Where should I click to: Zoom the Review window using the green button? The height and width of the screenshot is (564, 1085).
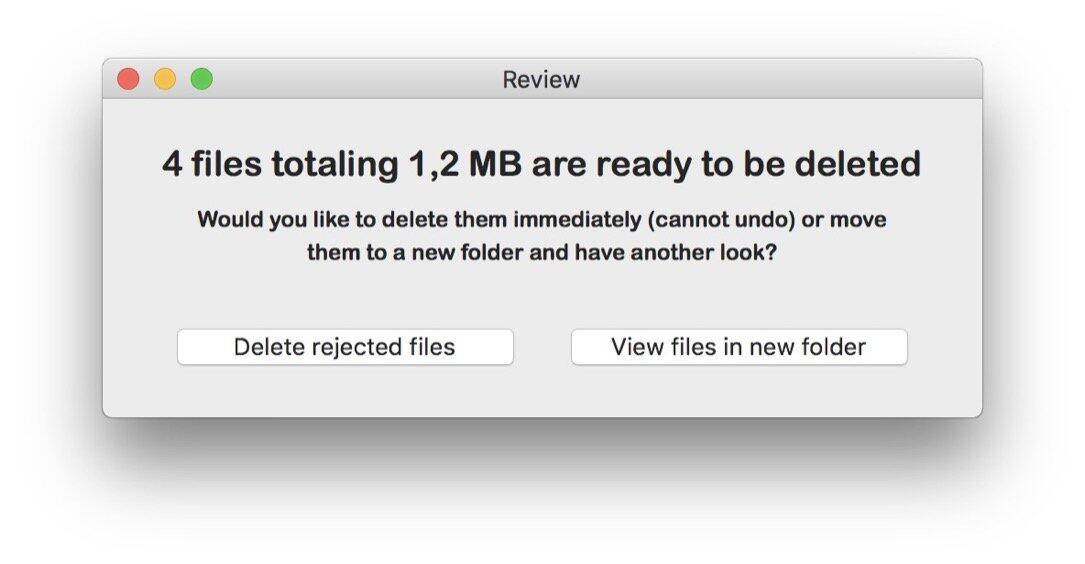click(x=202, y=79)
